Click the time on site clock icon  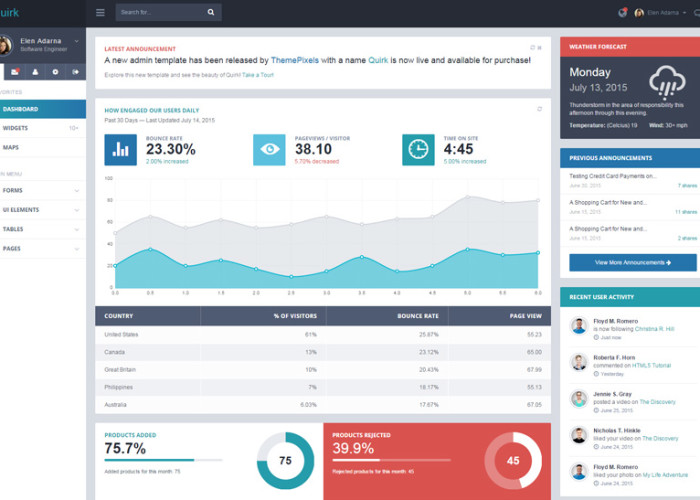tap(418, 150)
